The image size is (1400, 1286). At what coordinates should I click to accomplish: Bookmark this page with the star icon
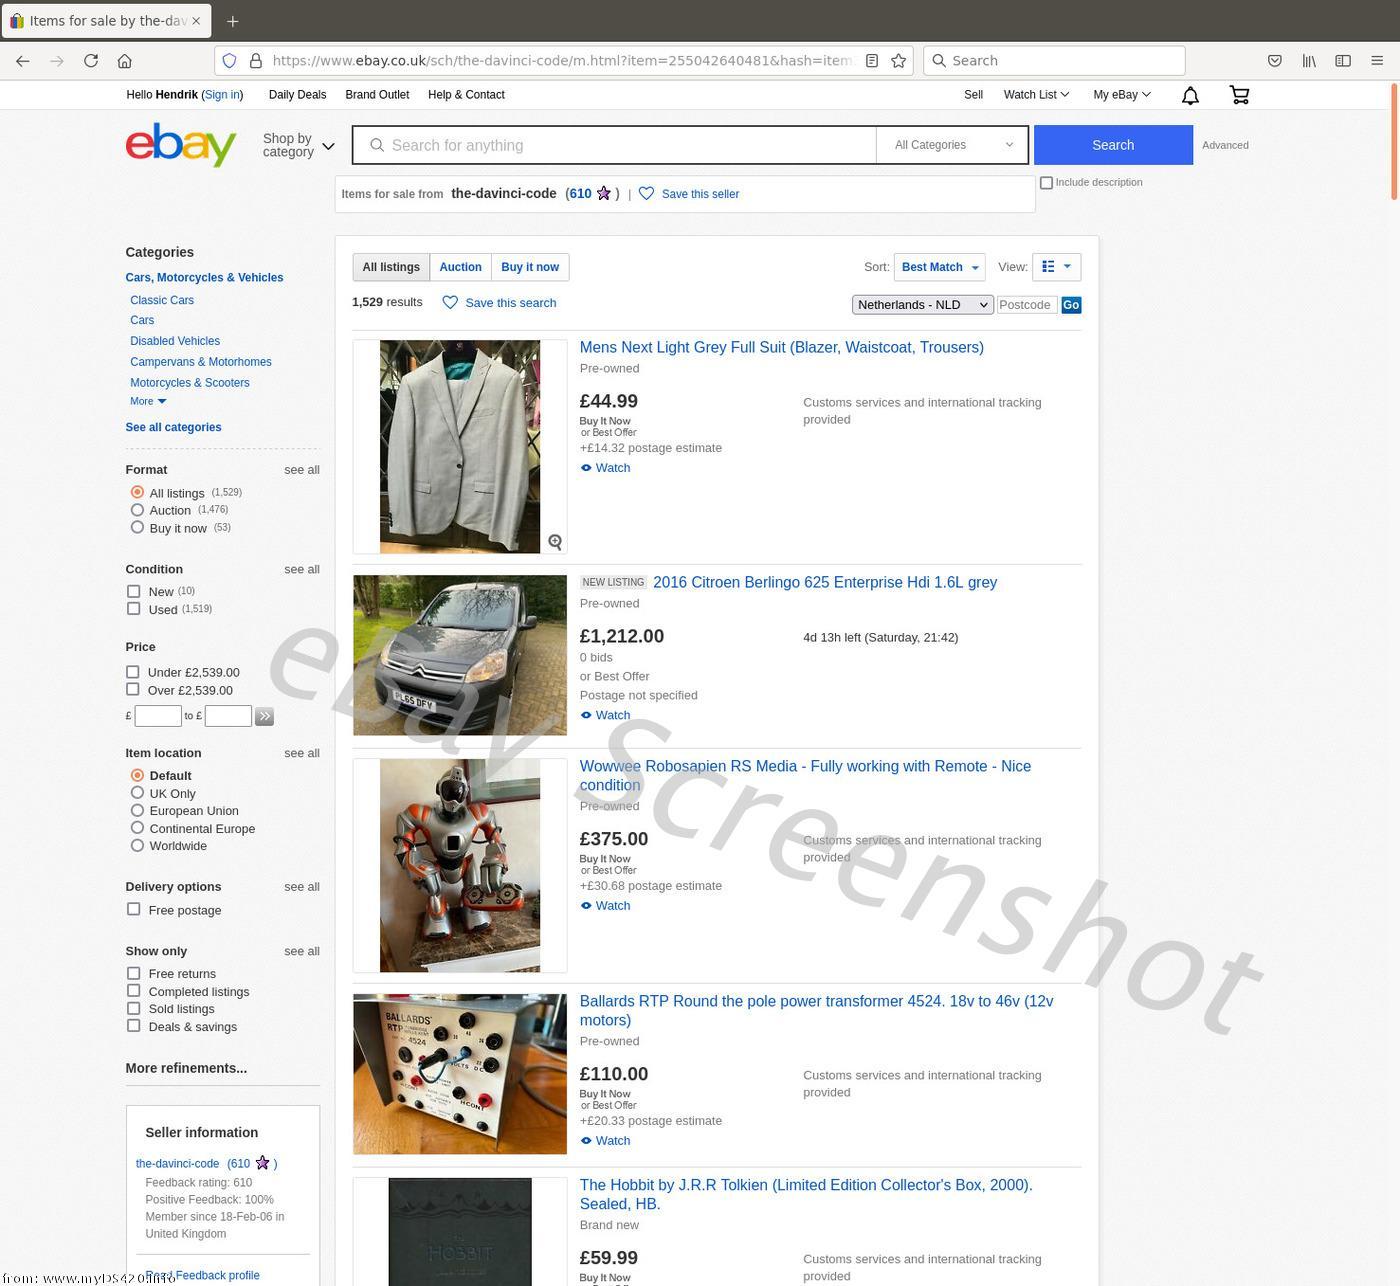pos(899,61)
